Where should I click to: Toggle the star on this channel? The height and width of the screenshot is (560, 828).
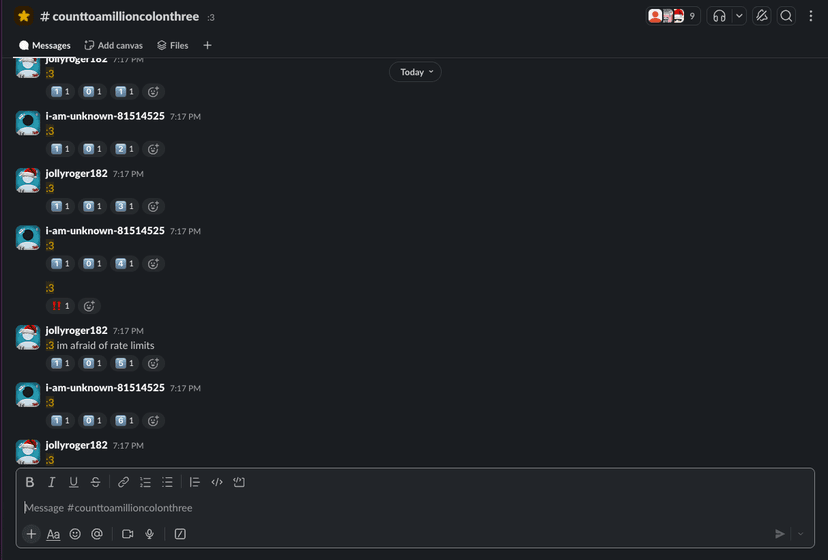[x=24, y=16]
